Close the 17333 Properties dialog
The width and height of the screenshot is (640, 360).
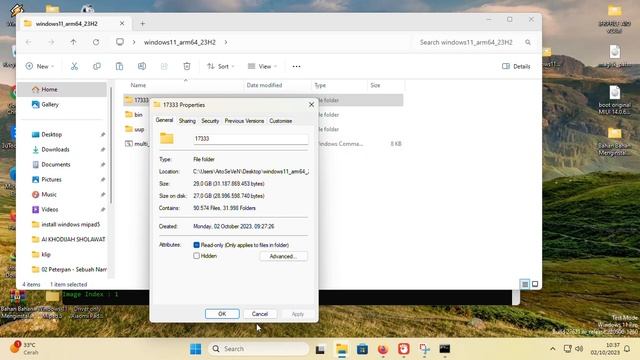pos(311,105)
